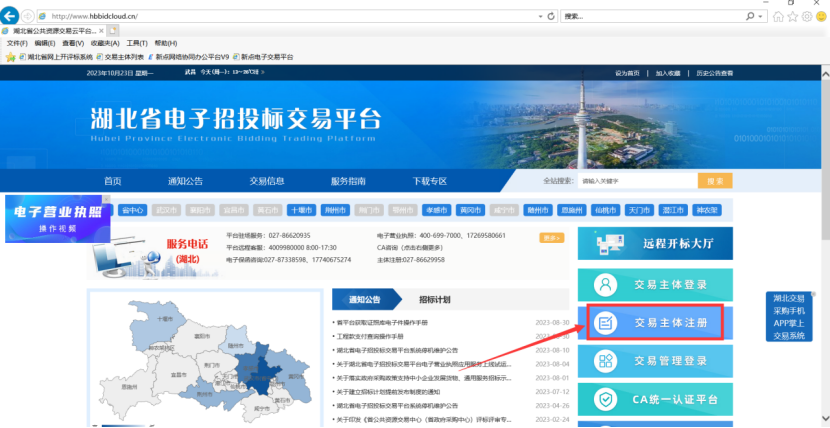Open the 收藏夹(A) menu
830x428 pixels.
pyautogui.click(x=105, y=44)
